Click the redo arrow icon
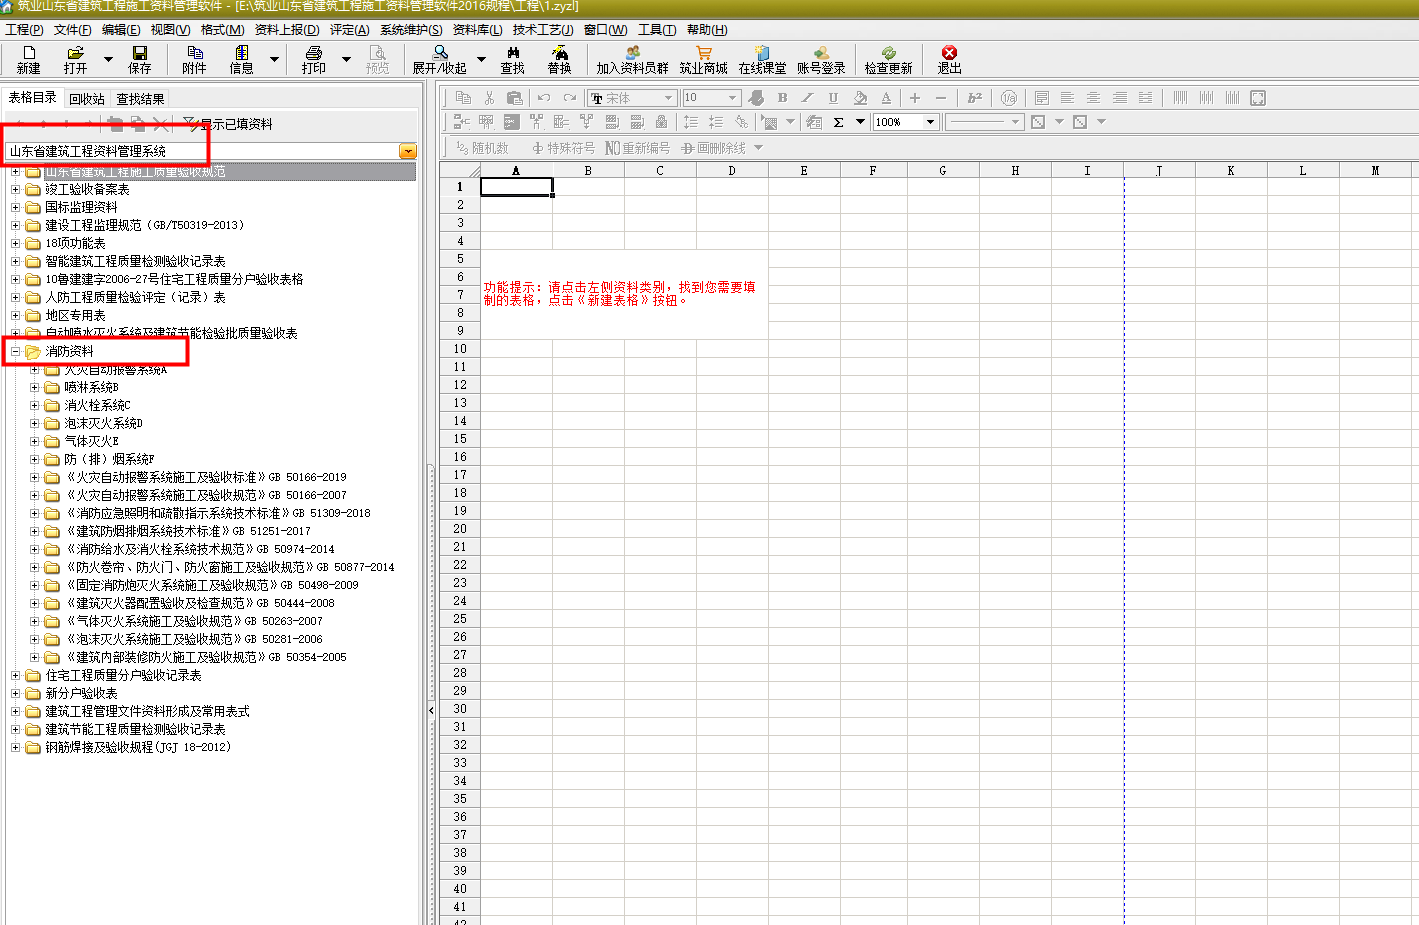Screen dimensions: 1419x925 point(570,98)
